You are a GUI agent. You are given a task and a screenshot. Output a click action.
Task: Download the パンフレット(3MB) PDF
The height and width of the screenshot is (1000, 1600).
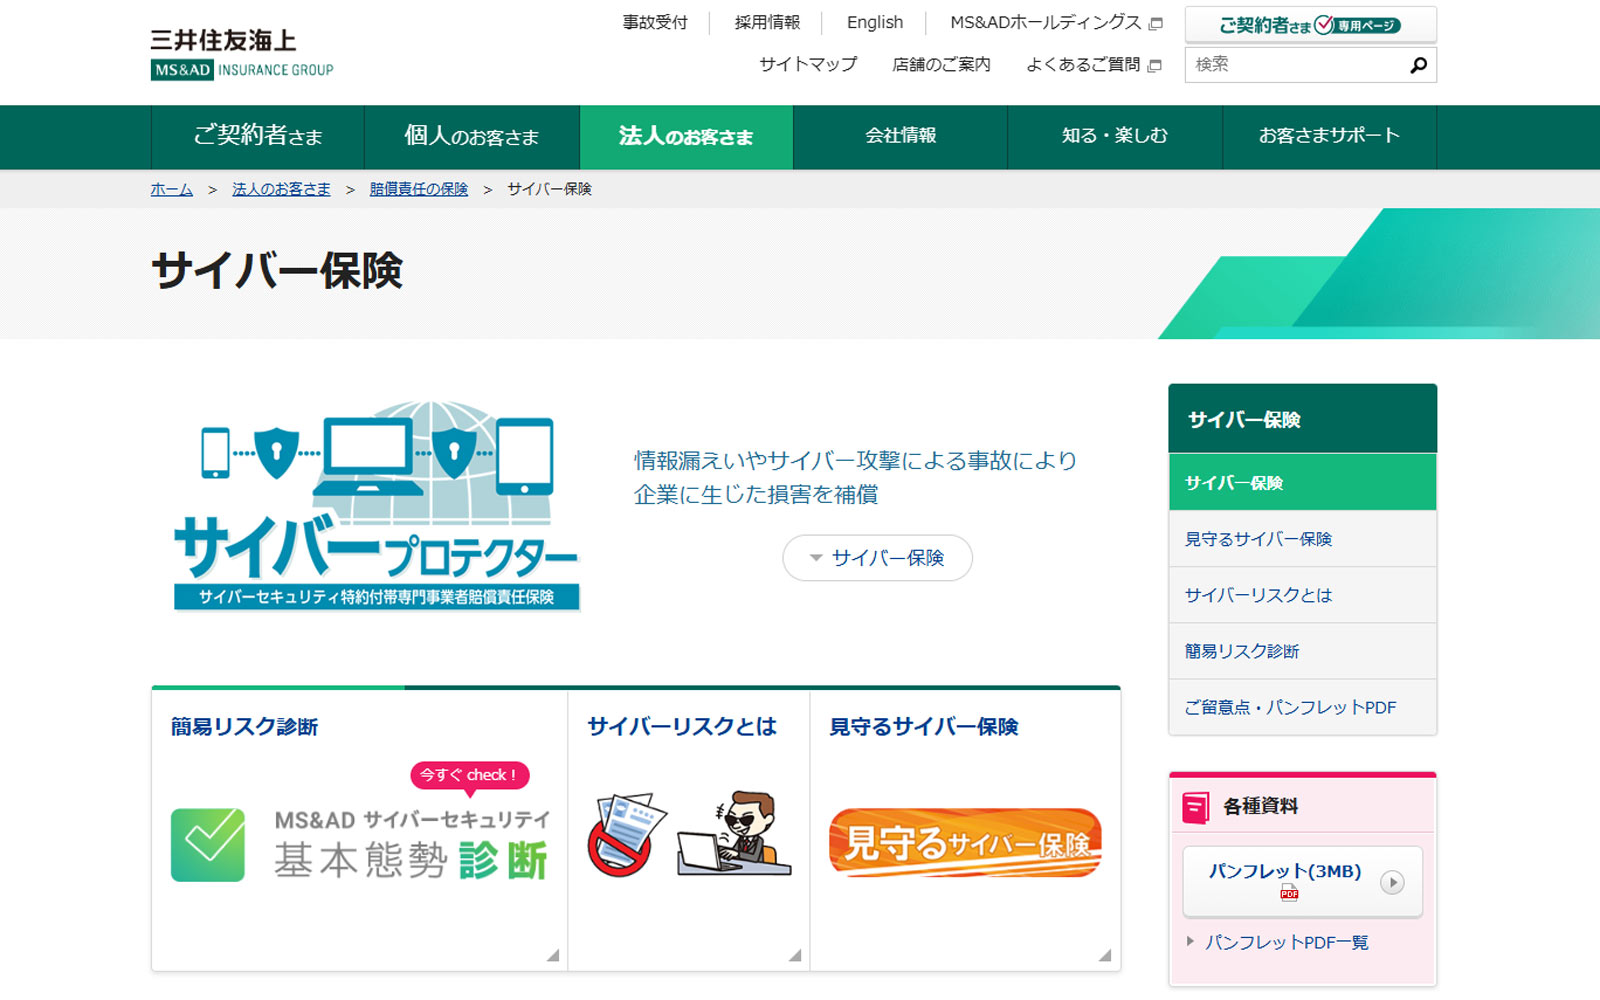coord(1302,882)
